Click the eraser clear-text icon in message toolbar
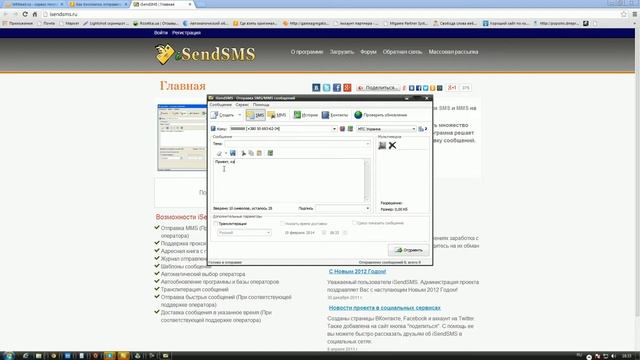Image resolution: width=640 pixels, height=360 pixels. click(x=219, y=153)
